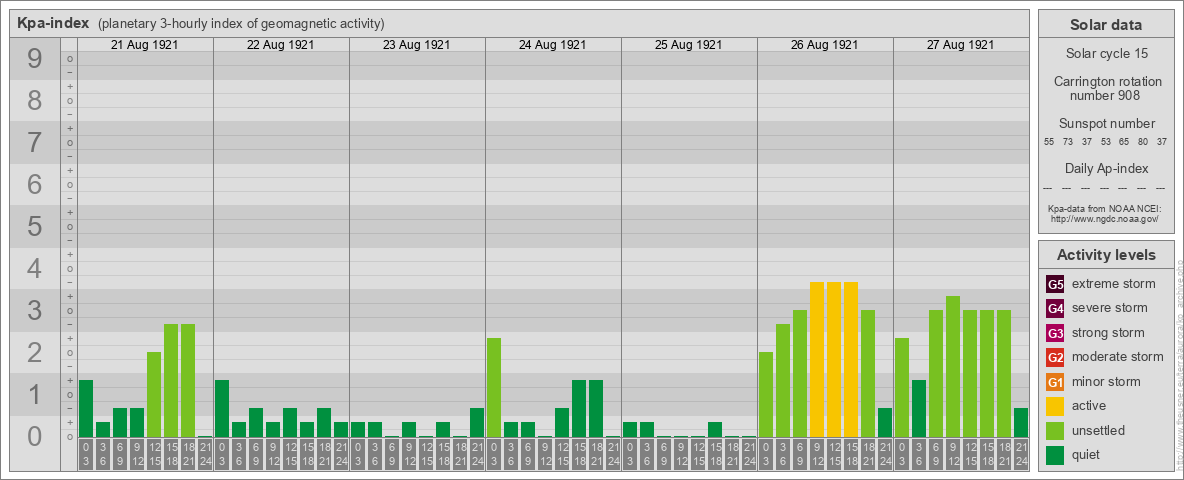Viewport: 1184px width, 480px height.
Task: Click the 9-12 bar on 27 Aug
Action: 953,367
